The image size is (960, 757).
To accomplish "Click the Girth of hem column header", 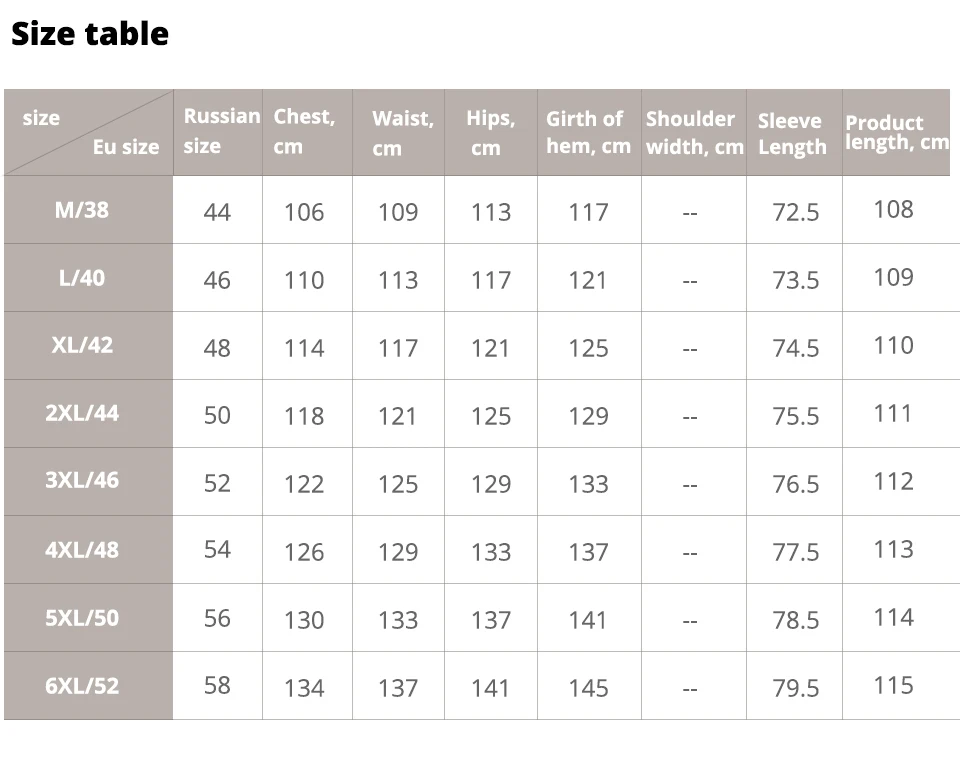I will click(588, 132).
